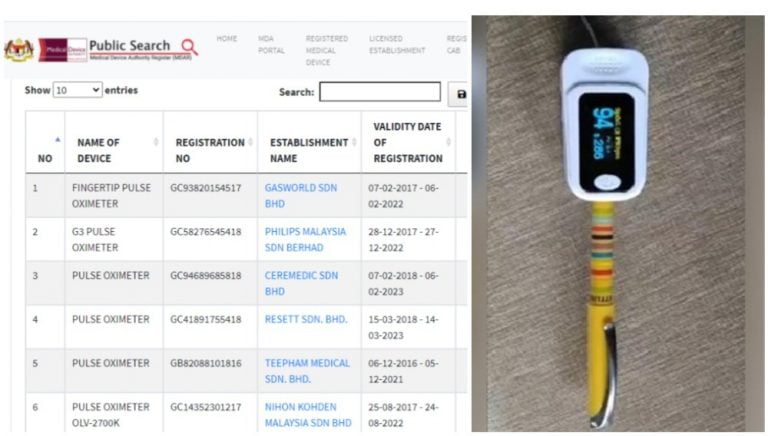Select registration number GB82088101816
The width and height of the screenshot is (768, 436).
[x=206, y=363]
